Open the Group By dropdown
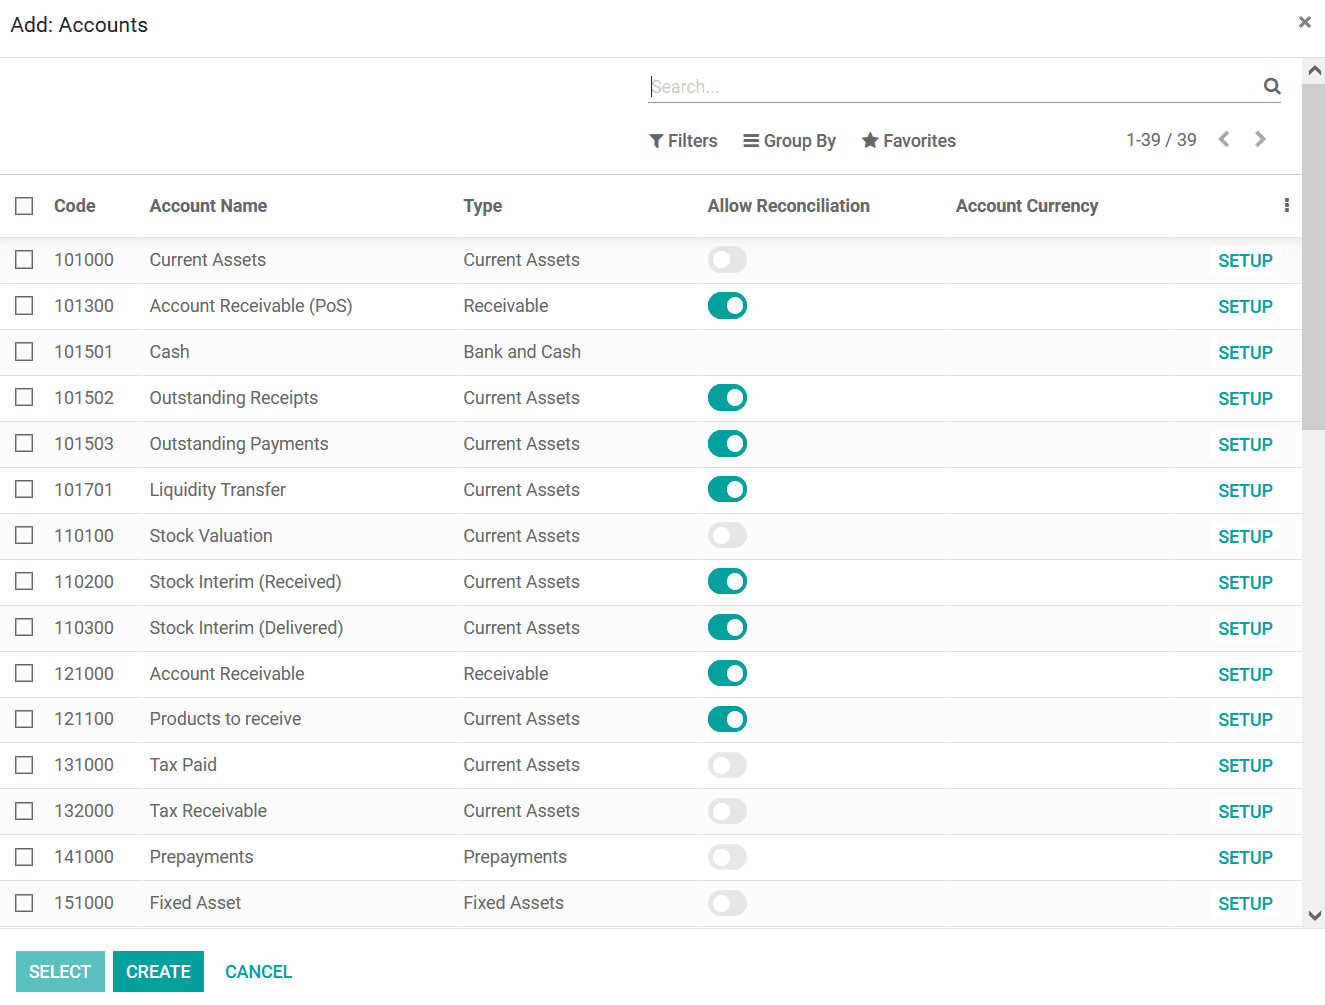Image resolution: width=1325 pixels, height=1005 pixels. (789, 141)
